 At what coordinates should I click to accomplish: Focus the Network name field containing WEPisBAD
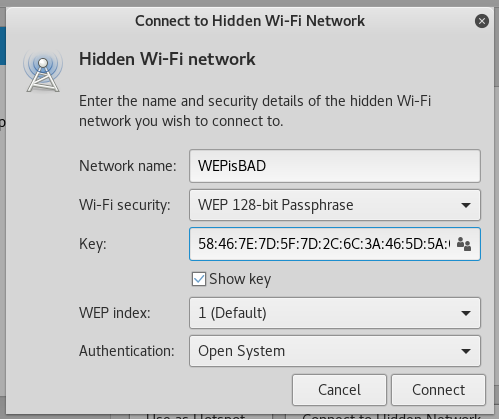pyautogui.click(x=335, y=166)
